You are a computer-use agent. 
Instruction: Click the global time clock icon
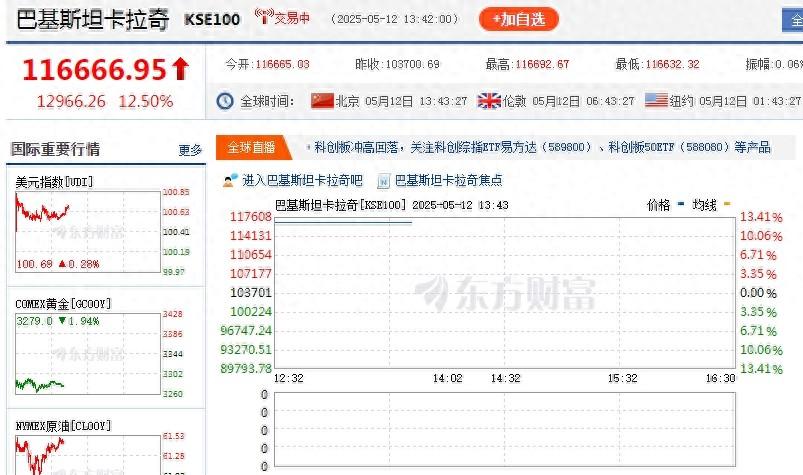click(x=225, y=101)
